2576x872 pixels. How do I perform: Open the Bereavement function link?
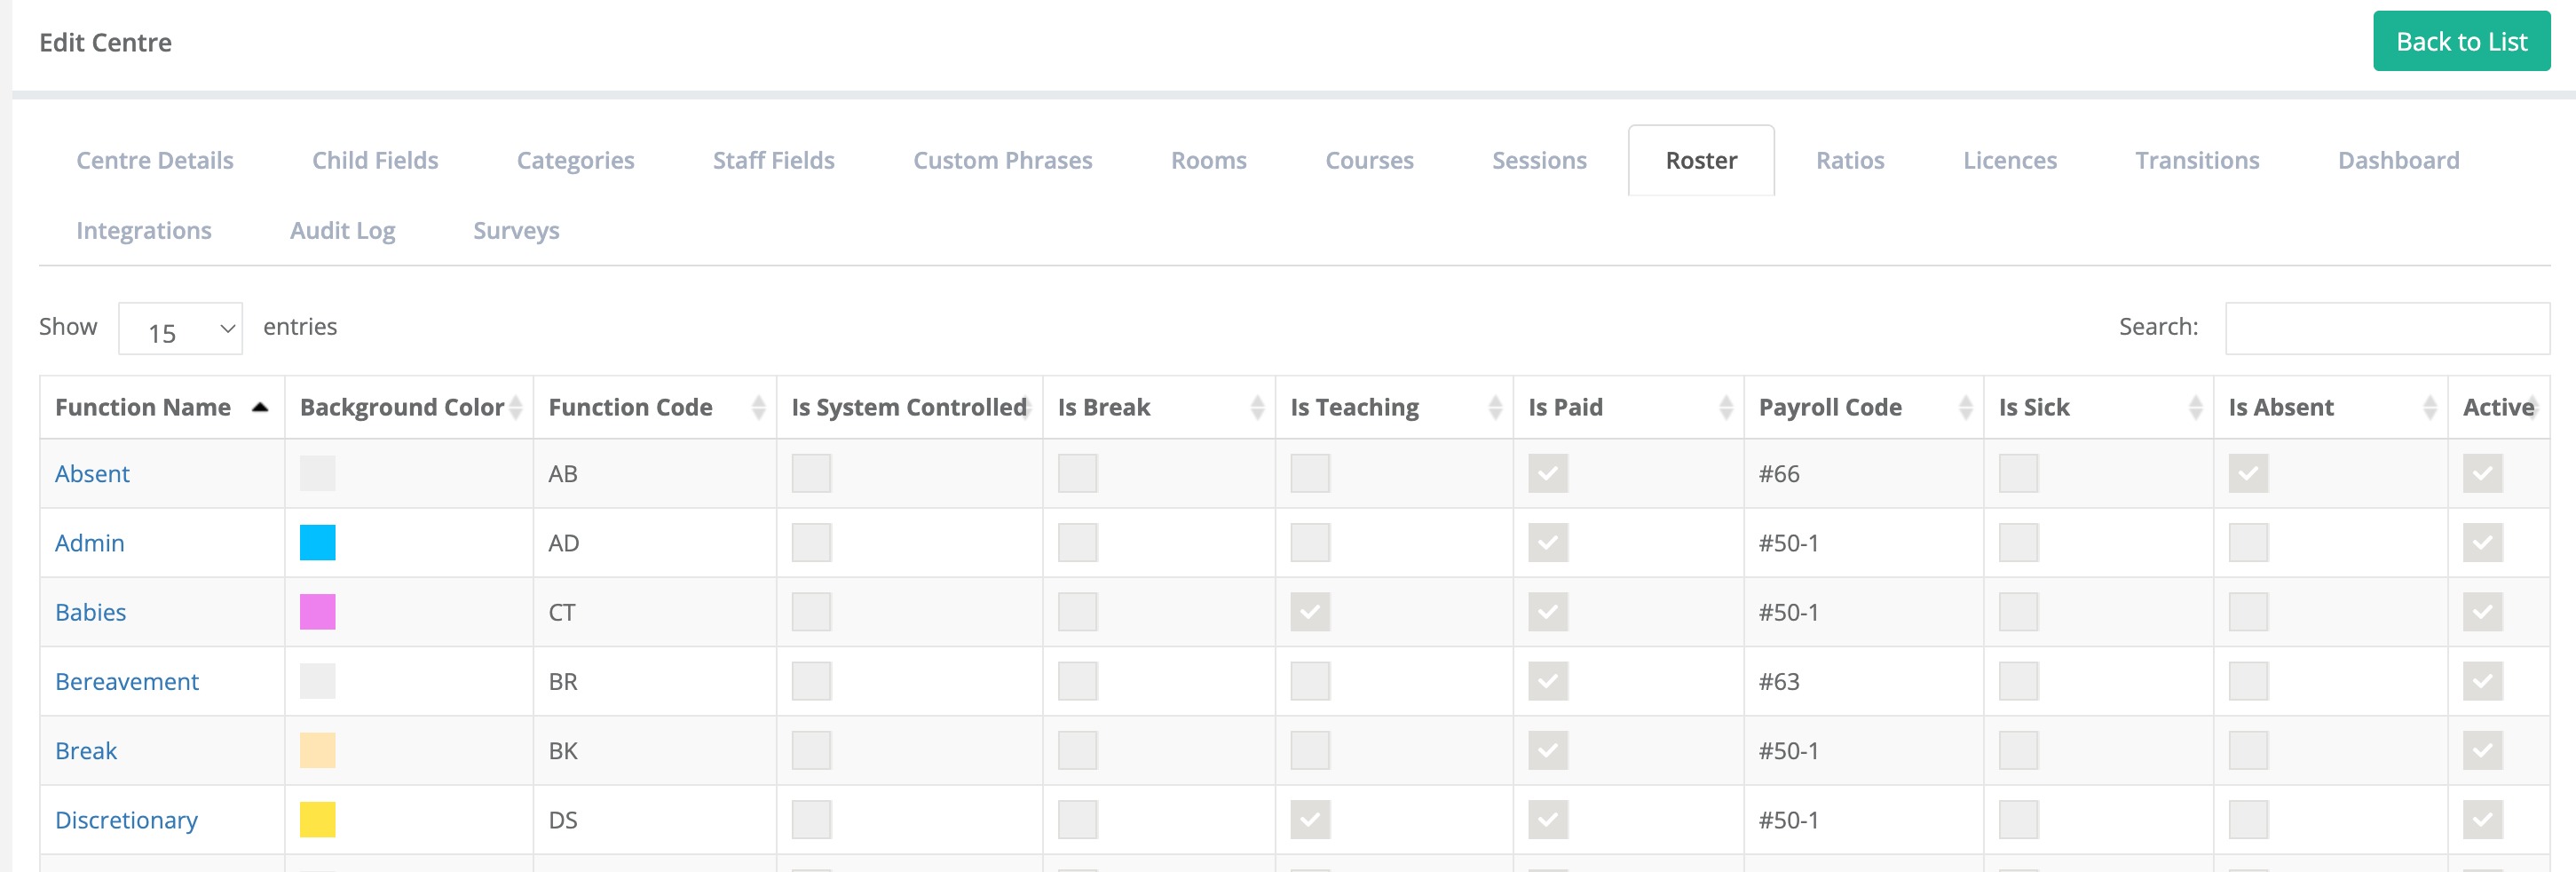(x=127, y=680)
